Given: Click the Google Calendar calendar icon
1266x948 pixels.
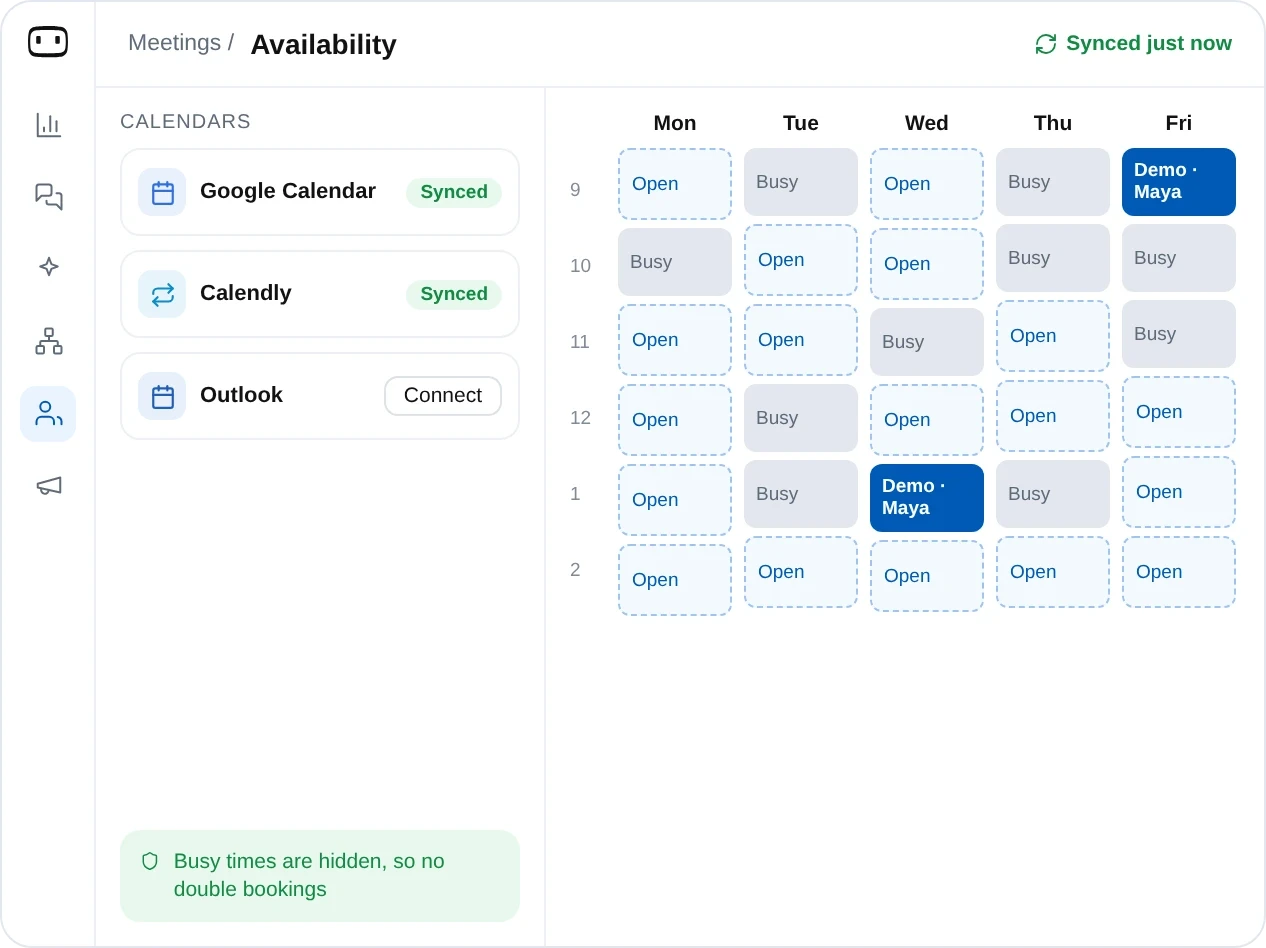Looking at the screenshot, I should (x=162, y=192).
